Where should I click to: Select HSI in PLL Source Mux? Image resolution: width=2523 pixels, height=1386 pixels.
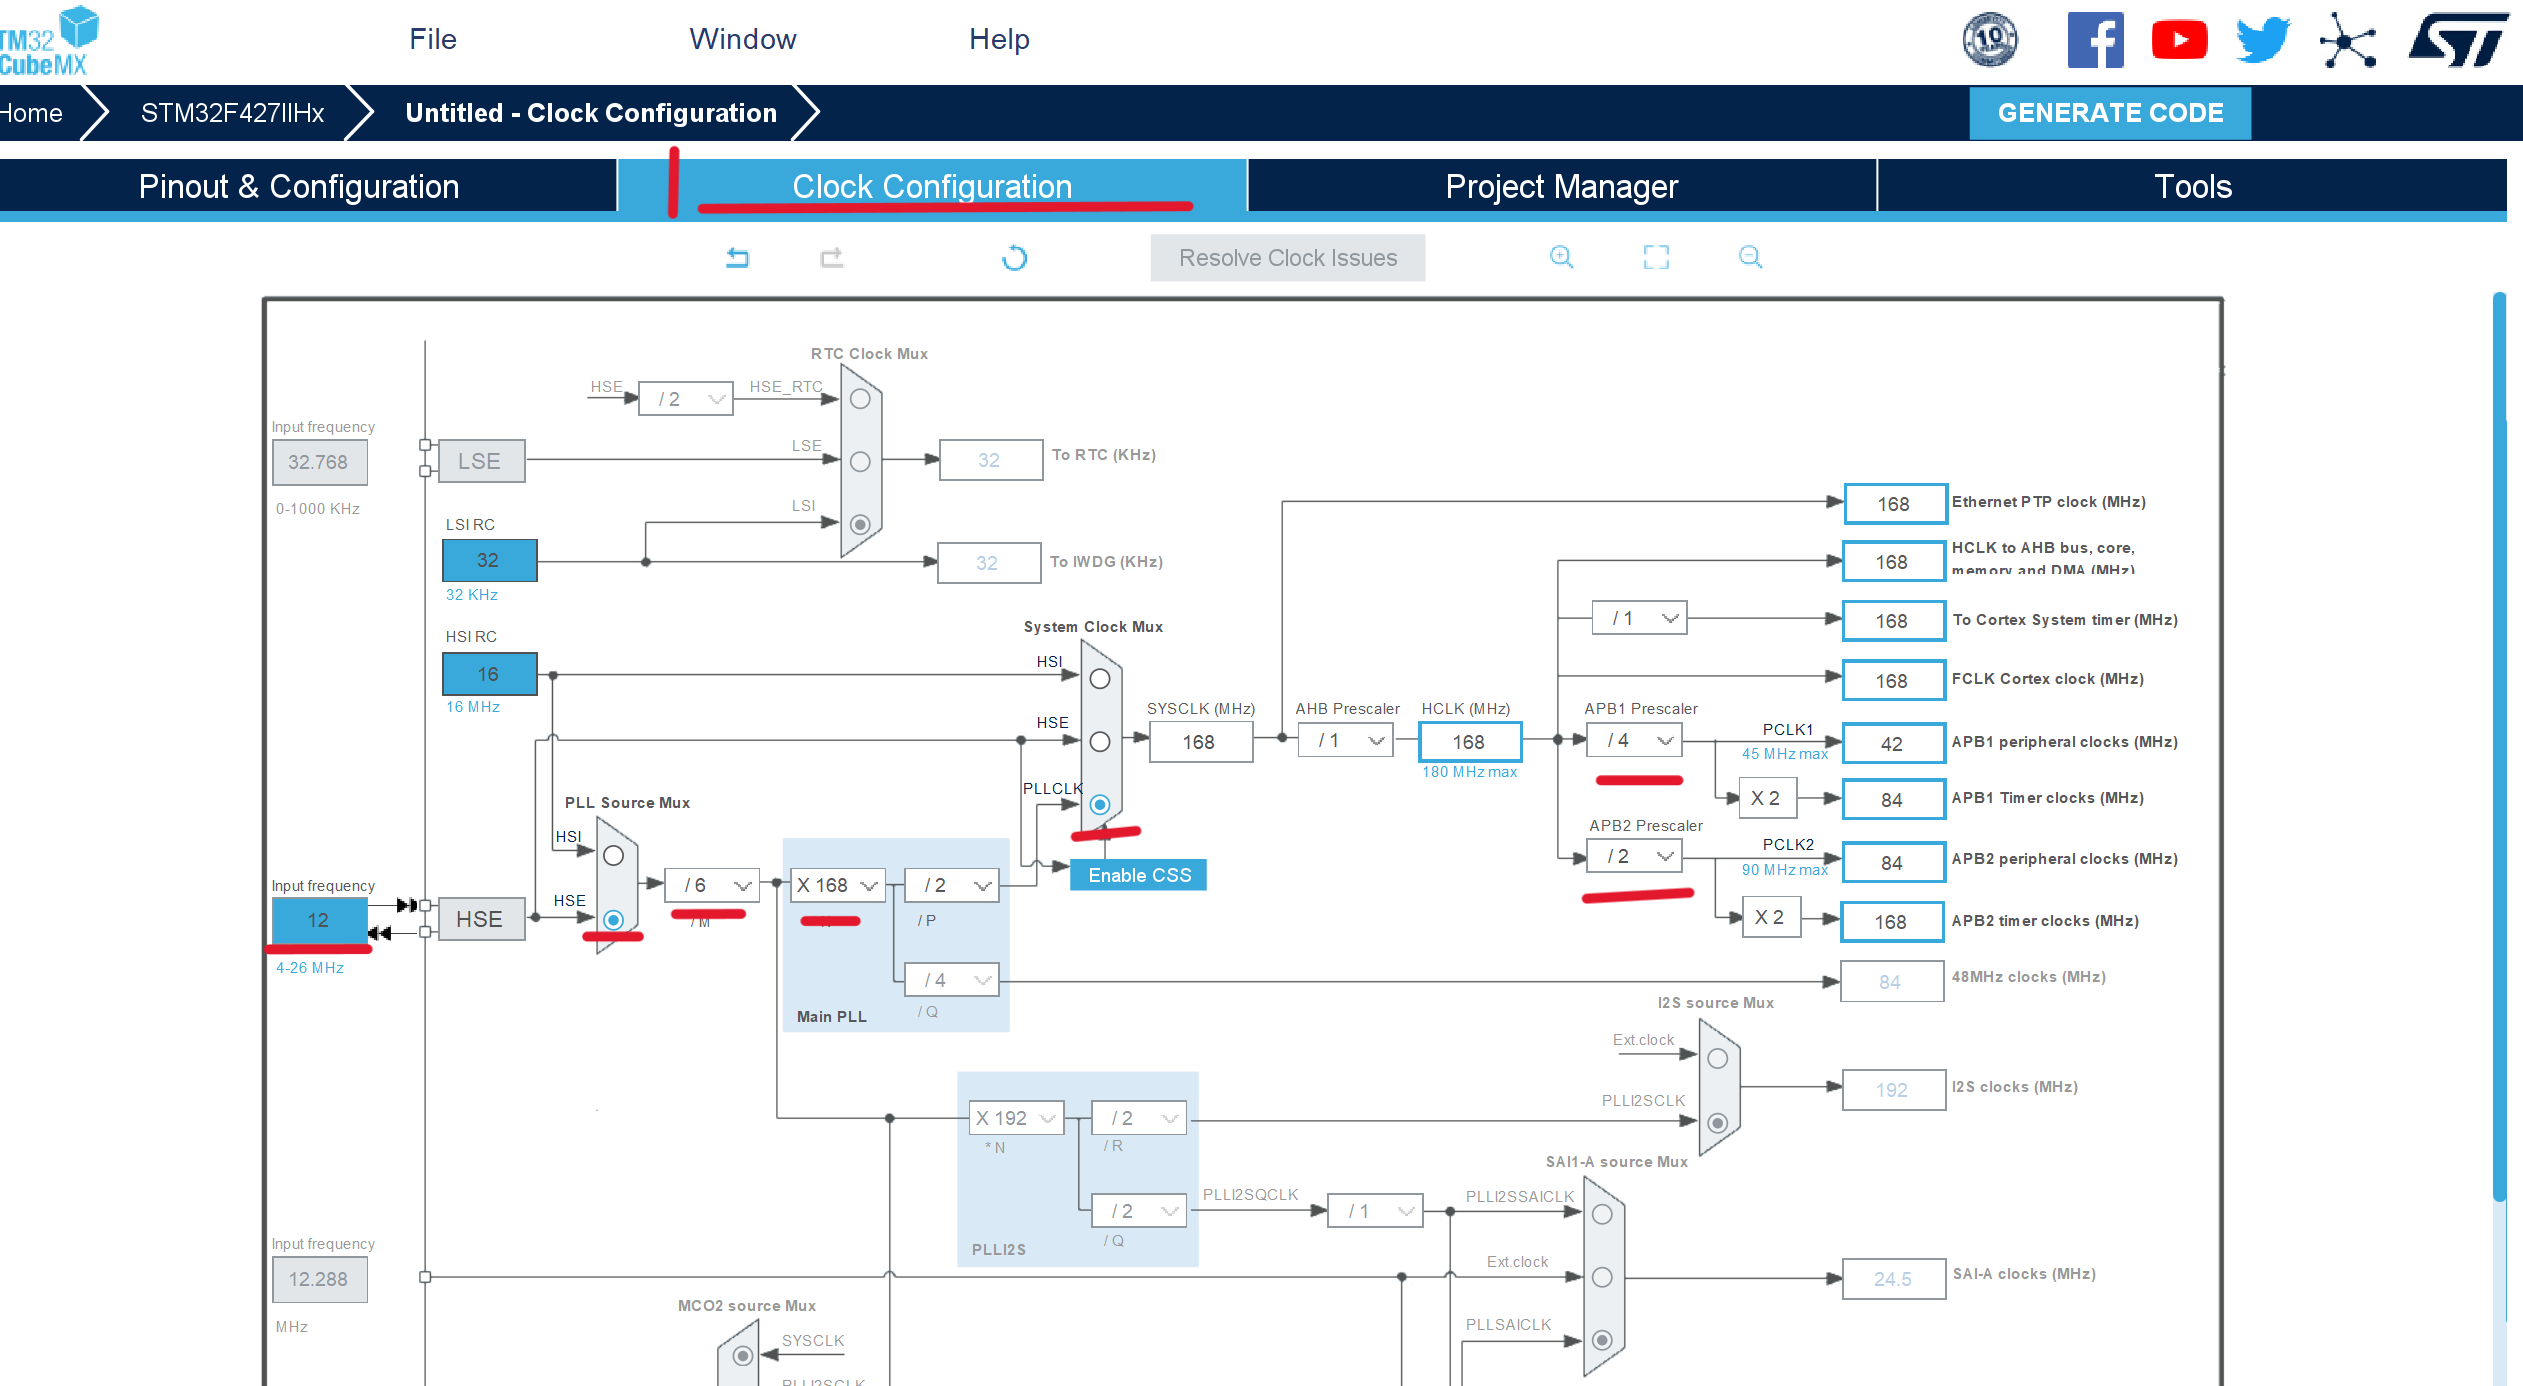point(614,855)
